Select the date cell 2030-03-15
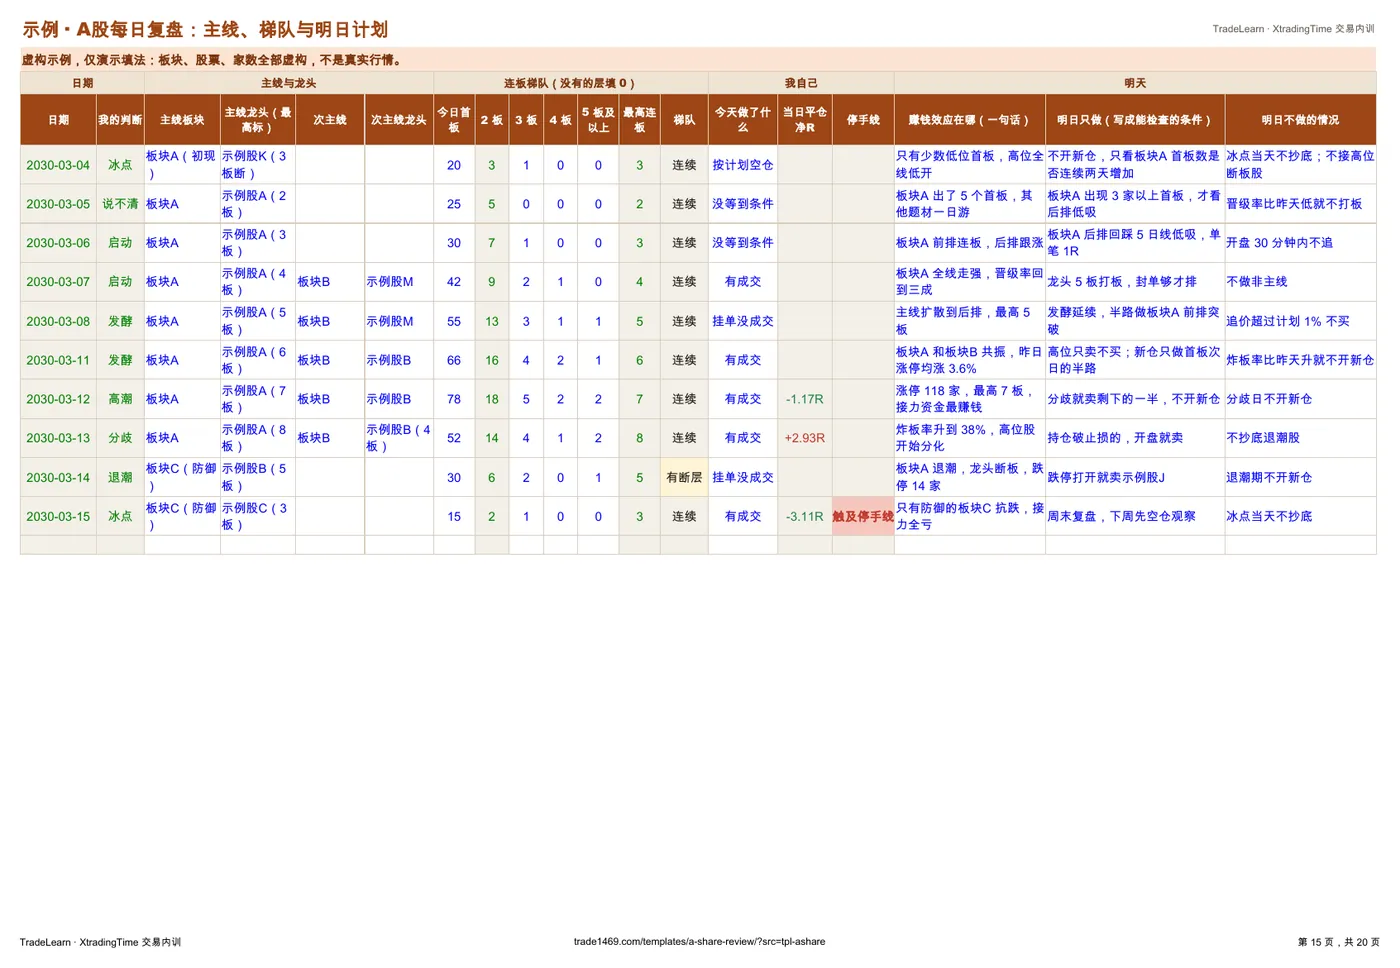The height and width of the screenshot is (968, 1400). pyautogui.click(x=58, y=517)
